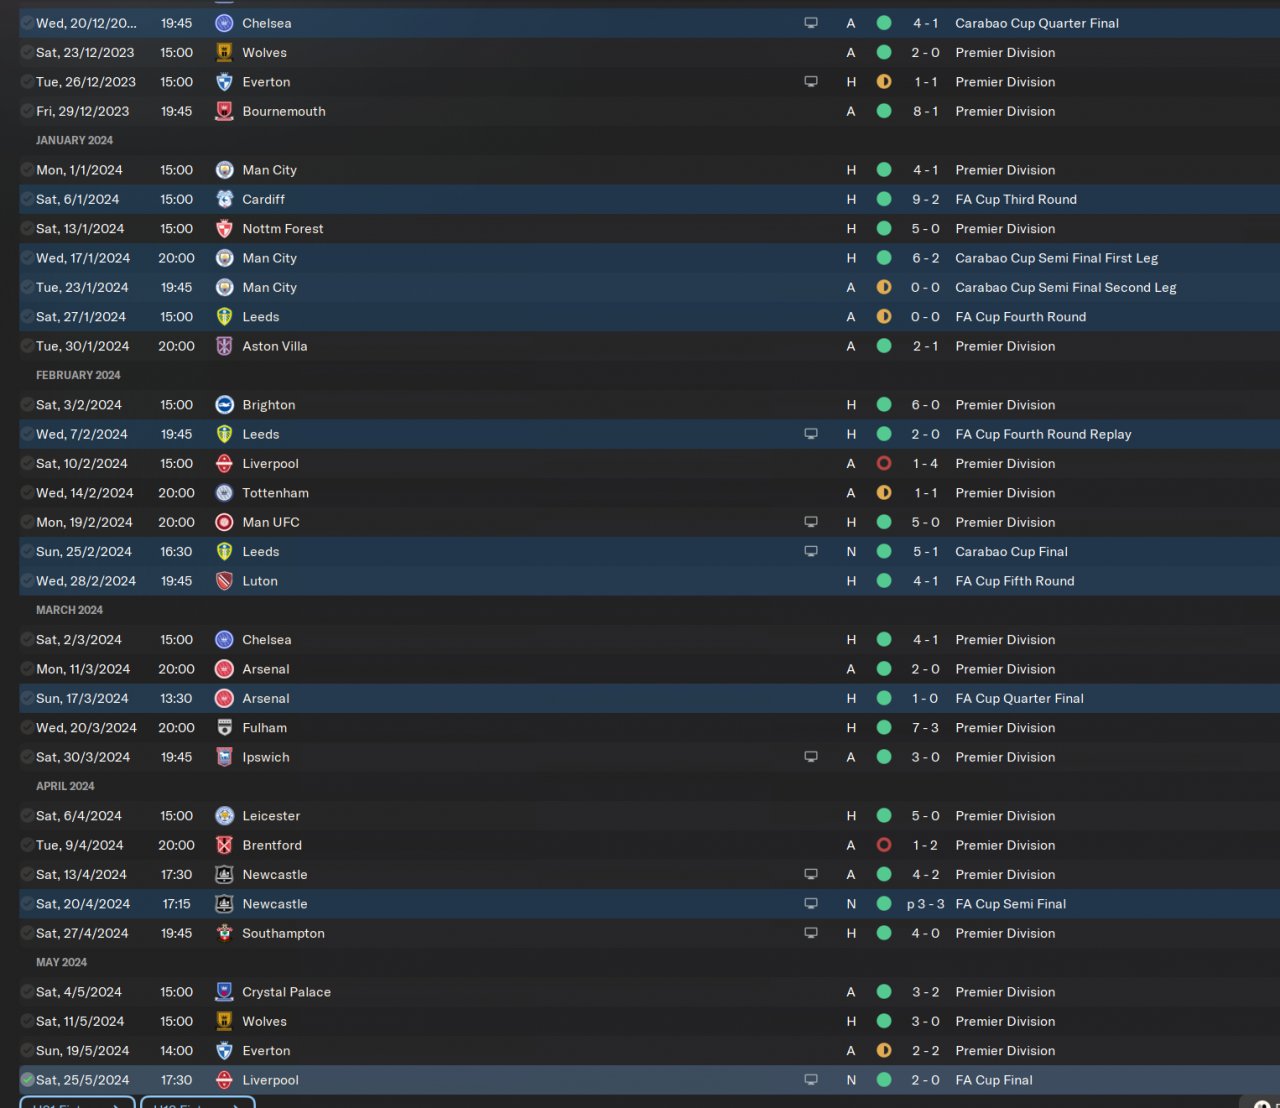Click the Nottm Forest club badge
The height and width of the screenshot is (1108, 1280).
(224, 229)
